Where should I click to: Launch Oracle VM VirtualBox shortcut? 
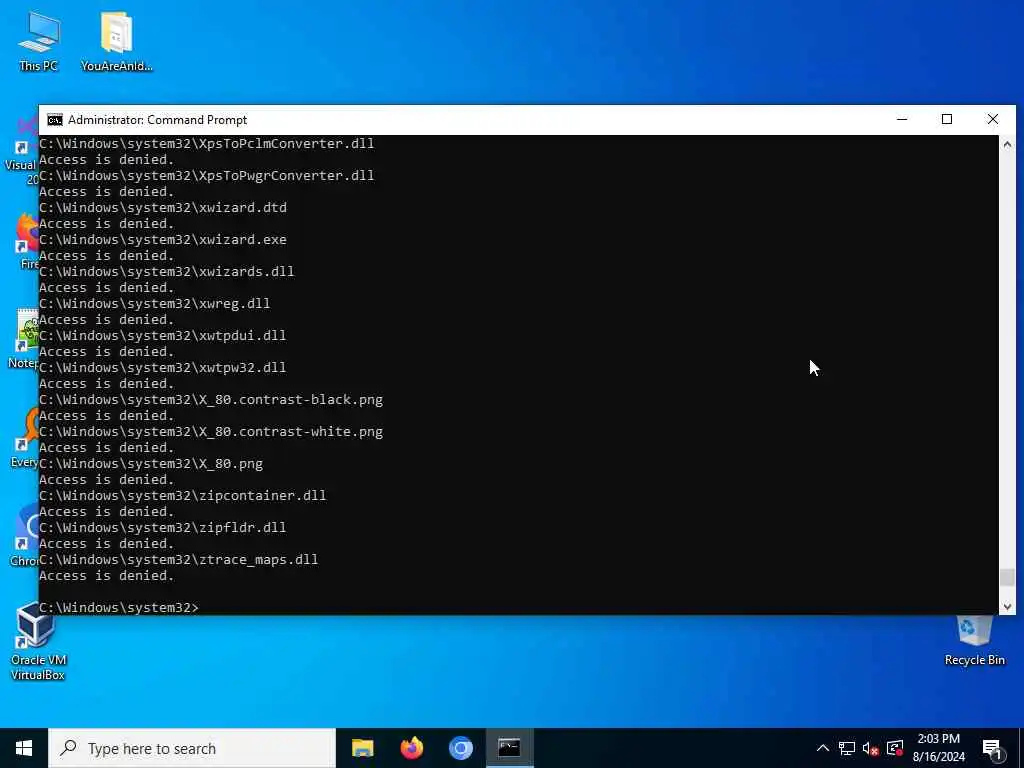click(38, 641)
